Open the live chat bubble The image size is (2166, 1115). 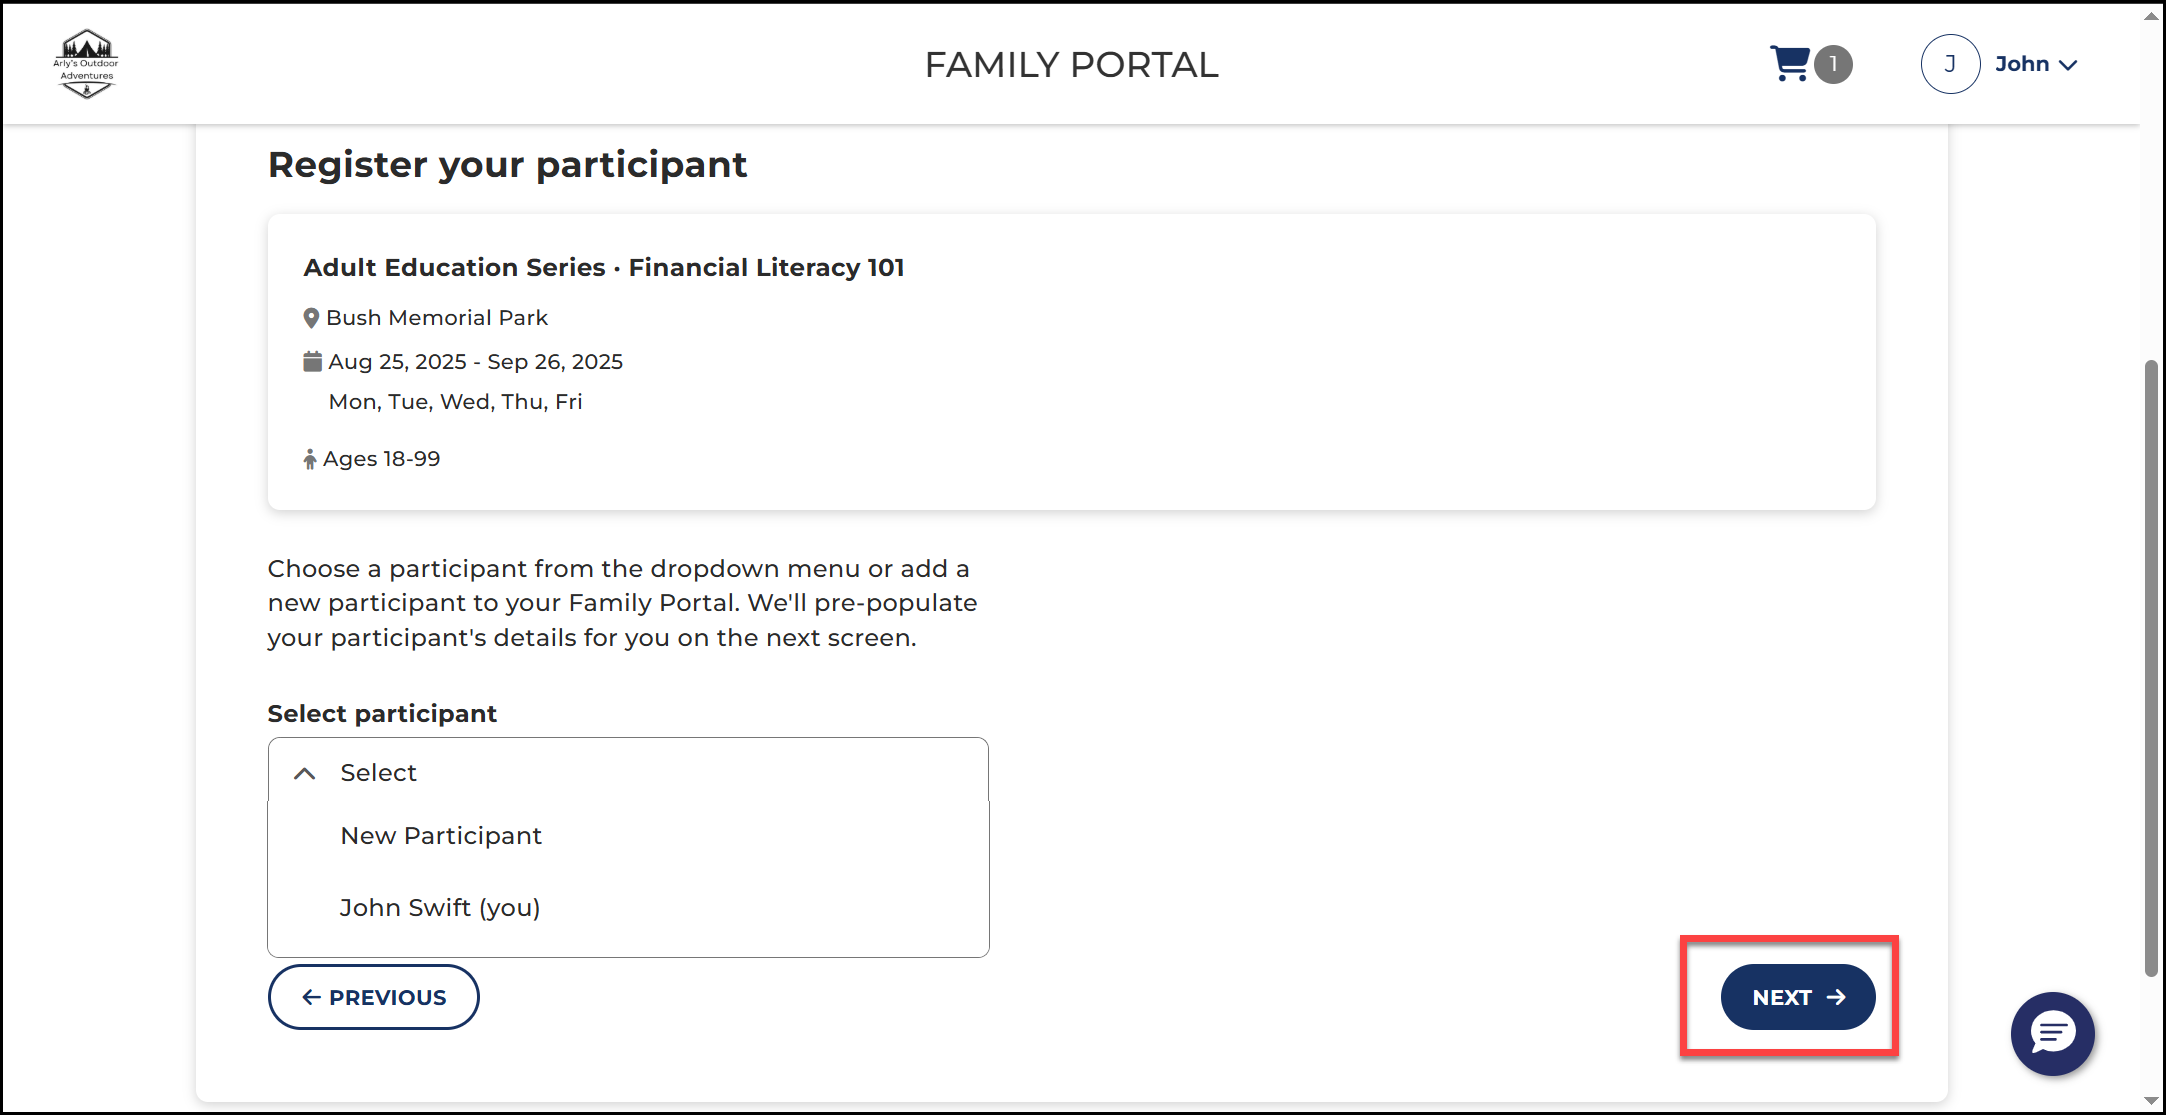pos(2052,1033)
